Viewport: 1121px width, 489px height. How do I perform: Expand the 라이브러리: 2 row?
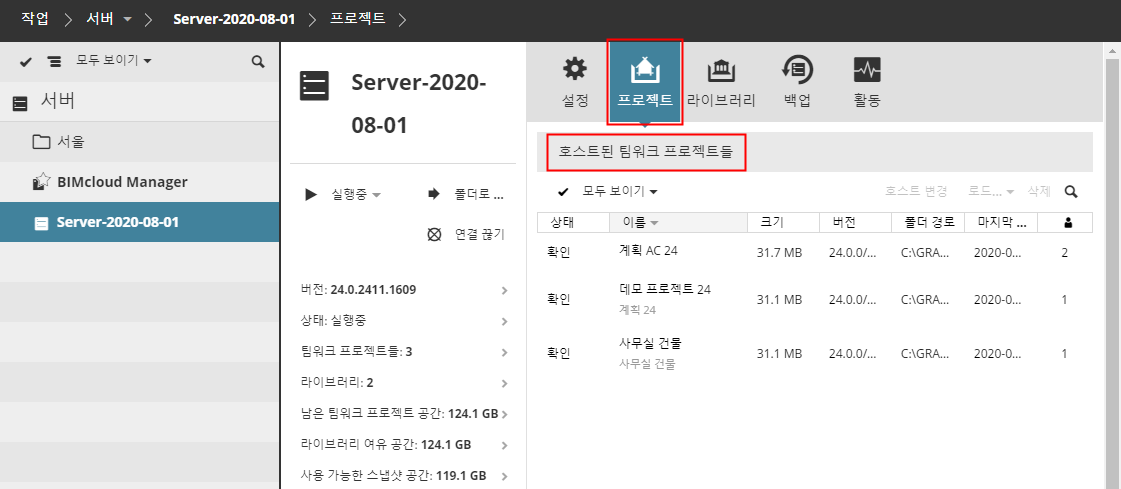point(405,382)
